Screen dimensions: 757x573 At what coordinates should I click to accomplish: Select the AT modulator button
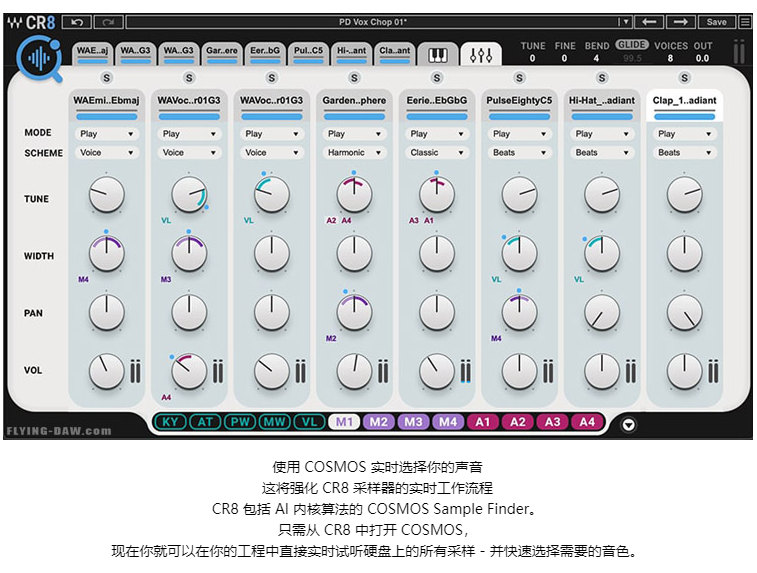[x=205, y=422]
